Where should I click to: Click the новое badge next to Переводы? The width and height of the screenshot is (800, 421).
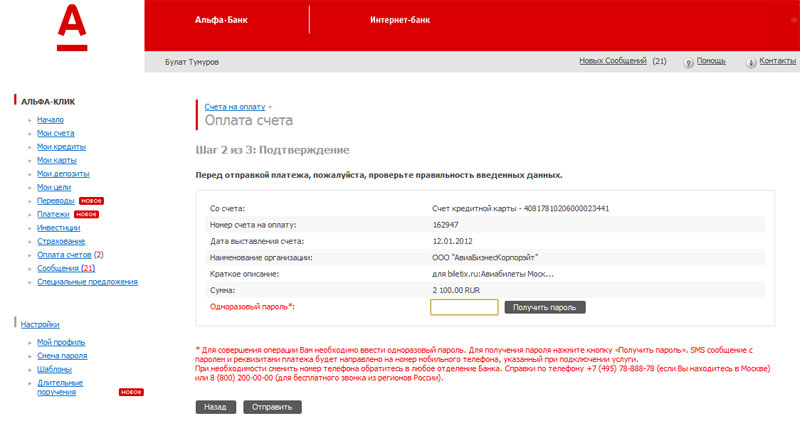[91, 201]
